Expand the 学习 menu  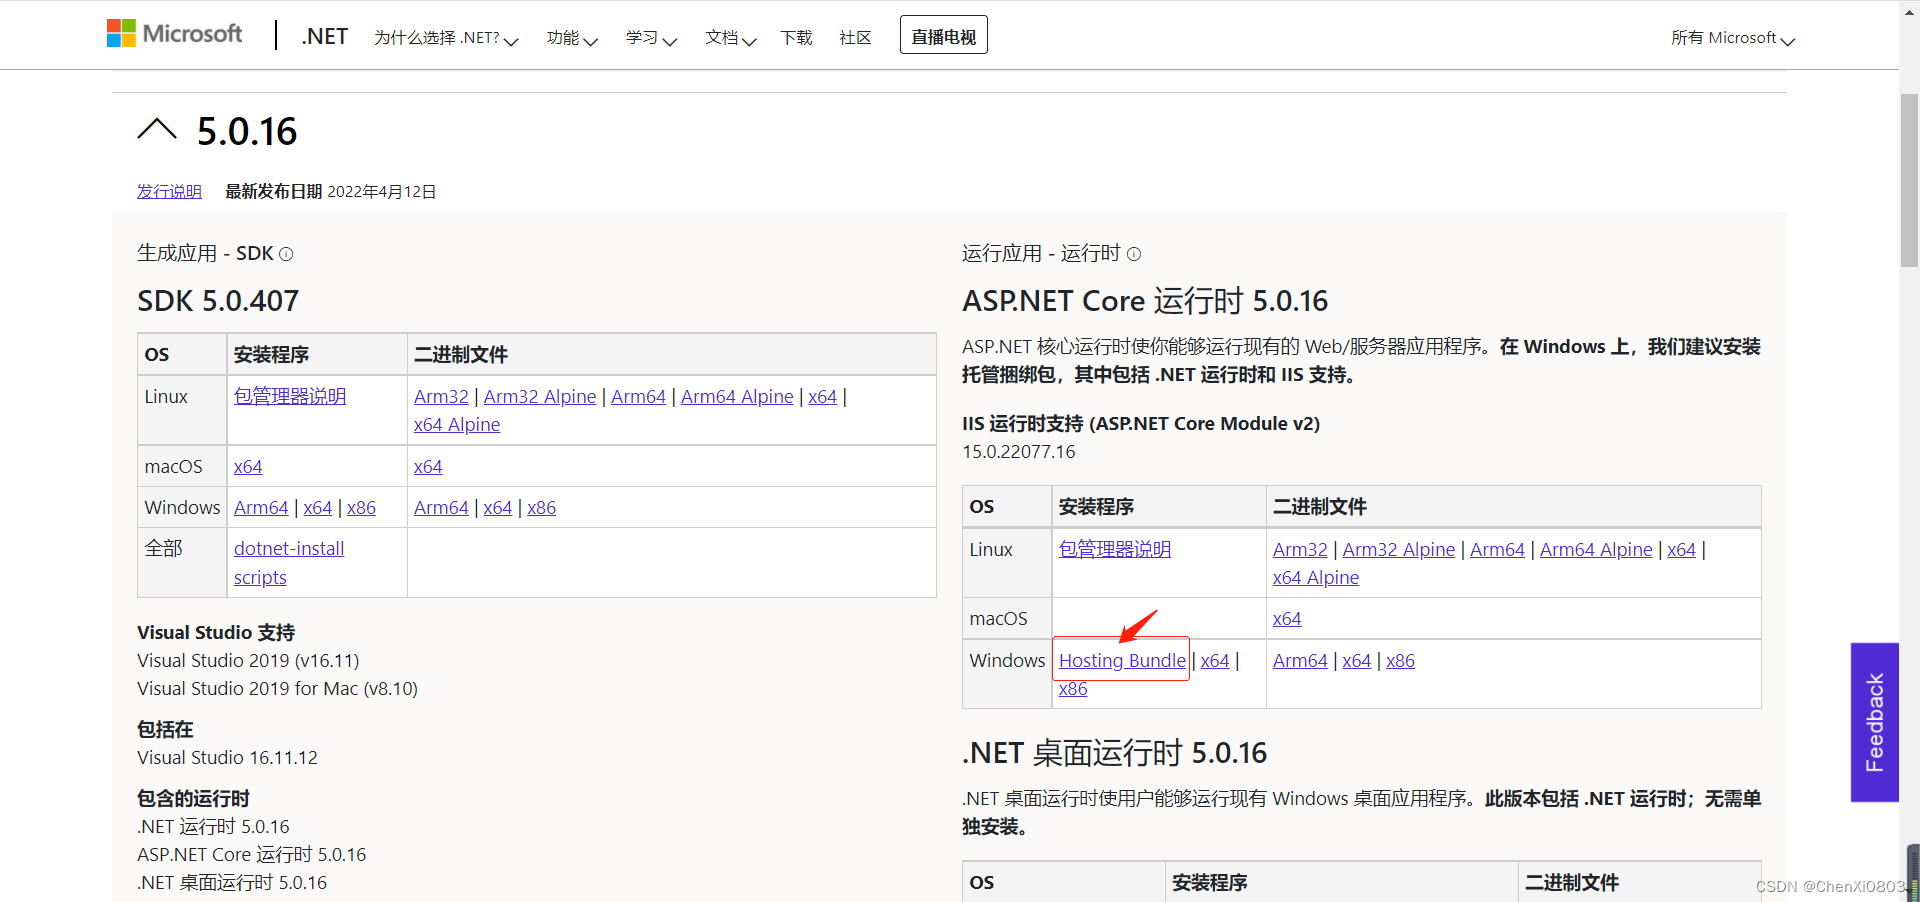[651, 38]
